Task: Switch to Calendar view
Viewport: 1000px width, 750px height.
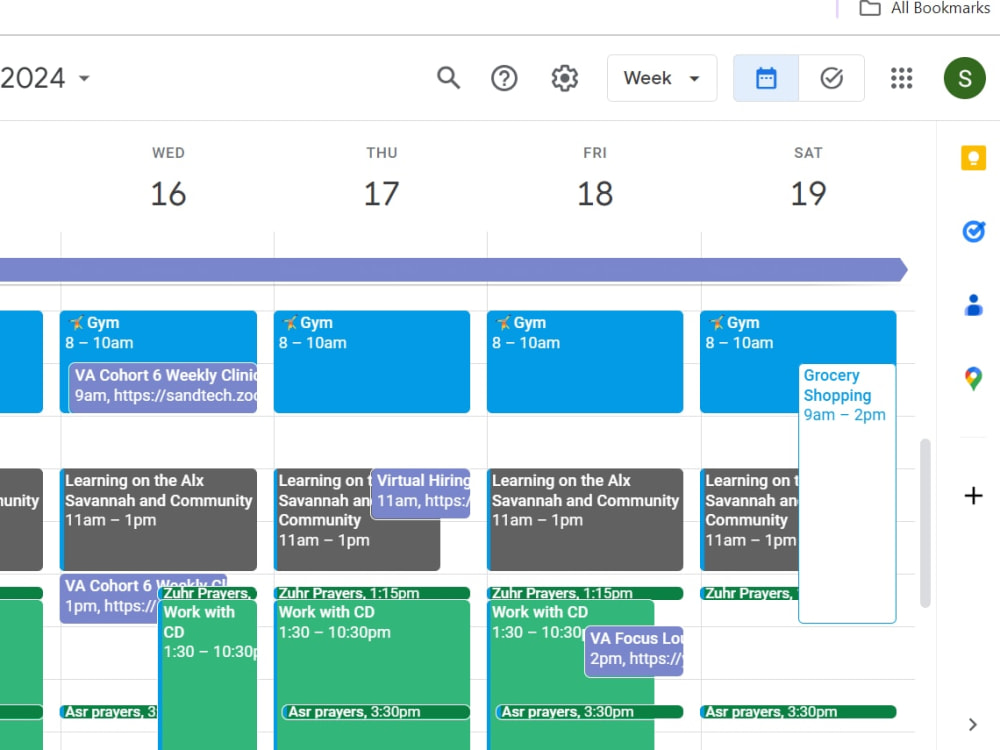Action: 766,78
